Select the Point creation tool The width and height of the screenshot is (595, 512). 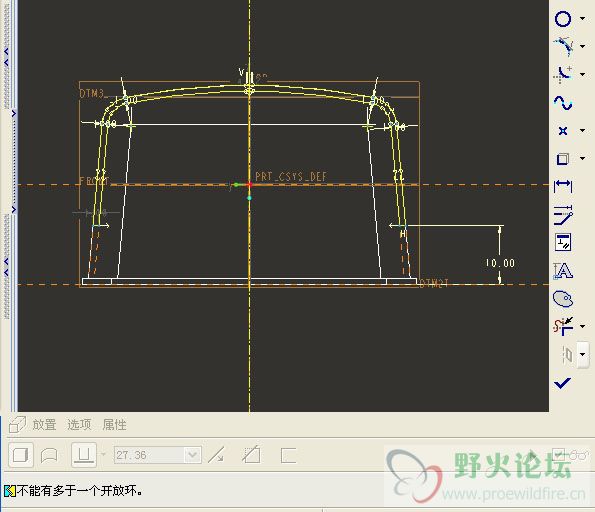click(x=563, y=131)
